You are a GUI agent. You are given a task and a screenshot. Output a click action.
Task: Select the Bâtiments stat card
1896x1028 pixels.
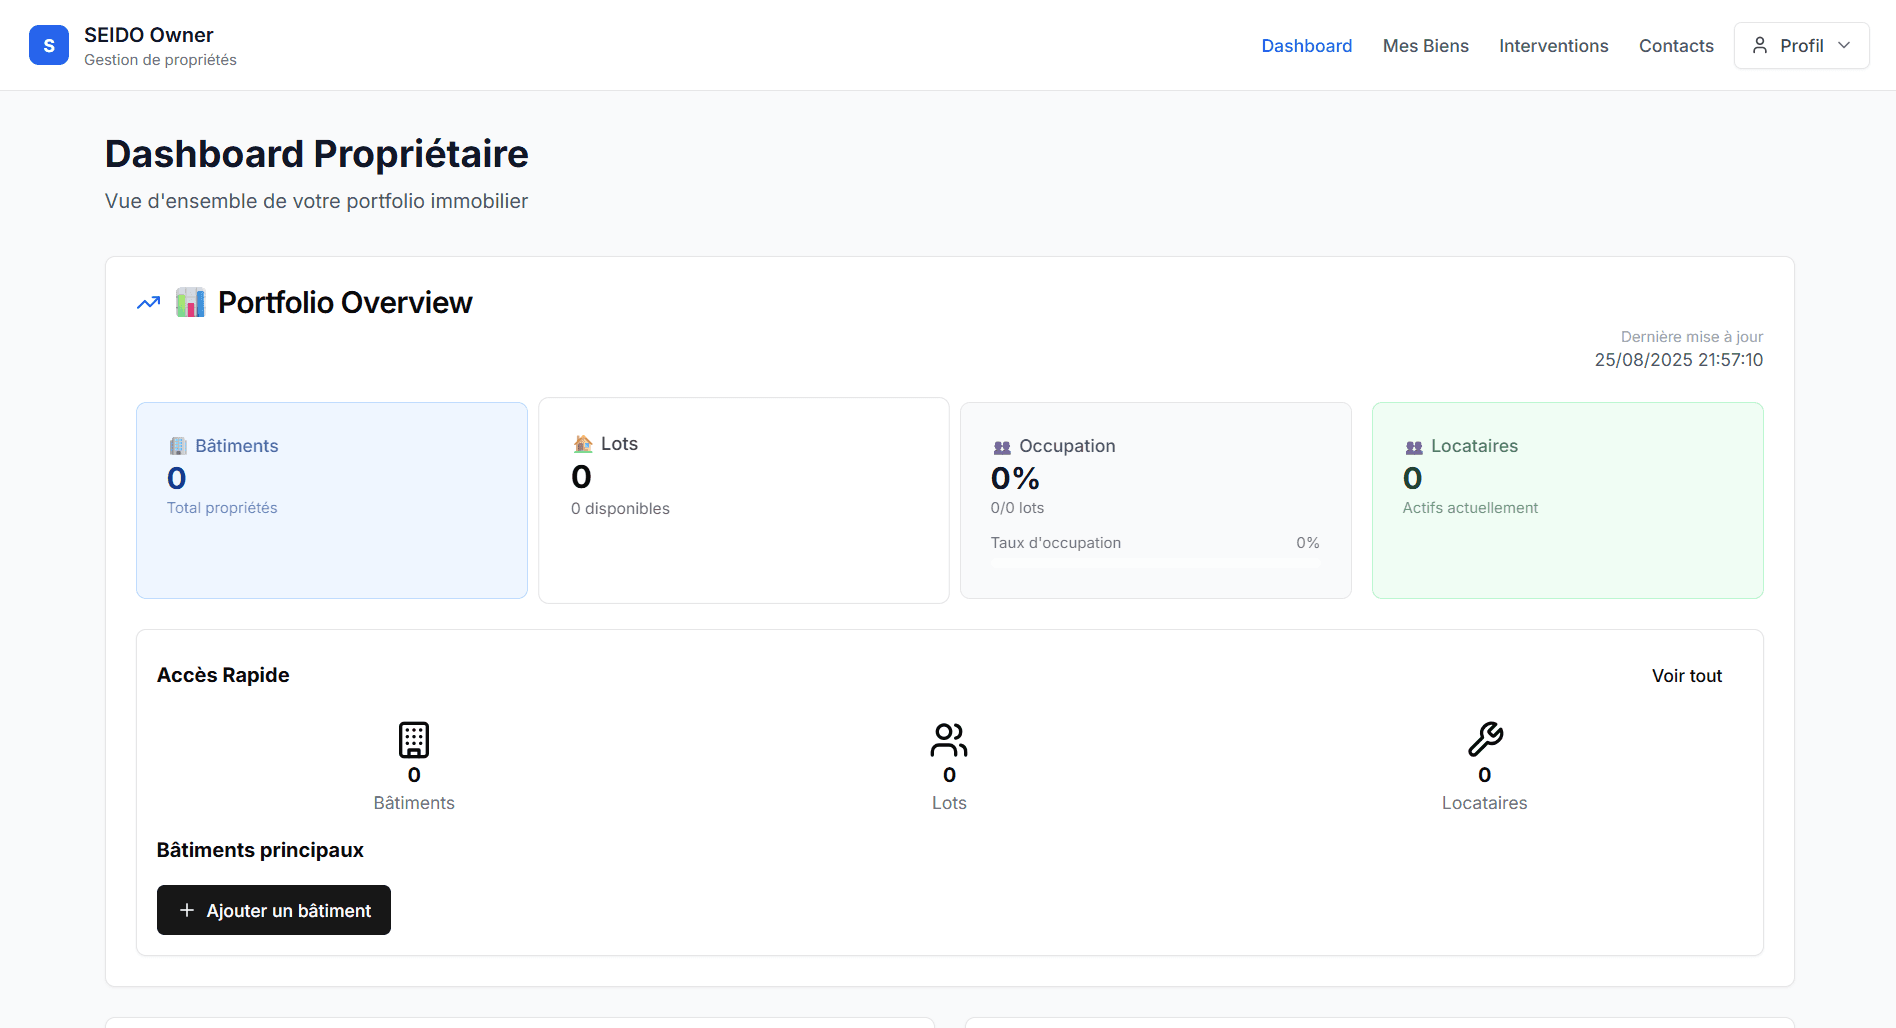(331, 500)
